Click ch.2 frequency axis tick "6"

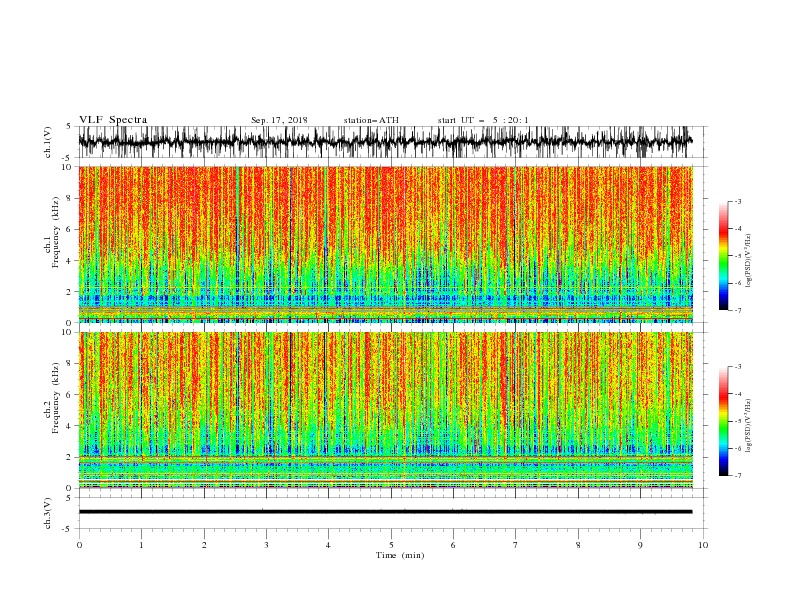[69, 394]
